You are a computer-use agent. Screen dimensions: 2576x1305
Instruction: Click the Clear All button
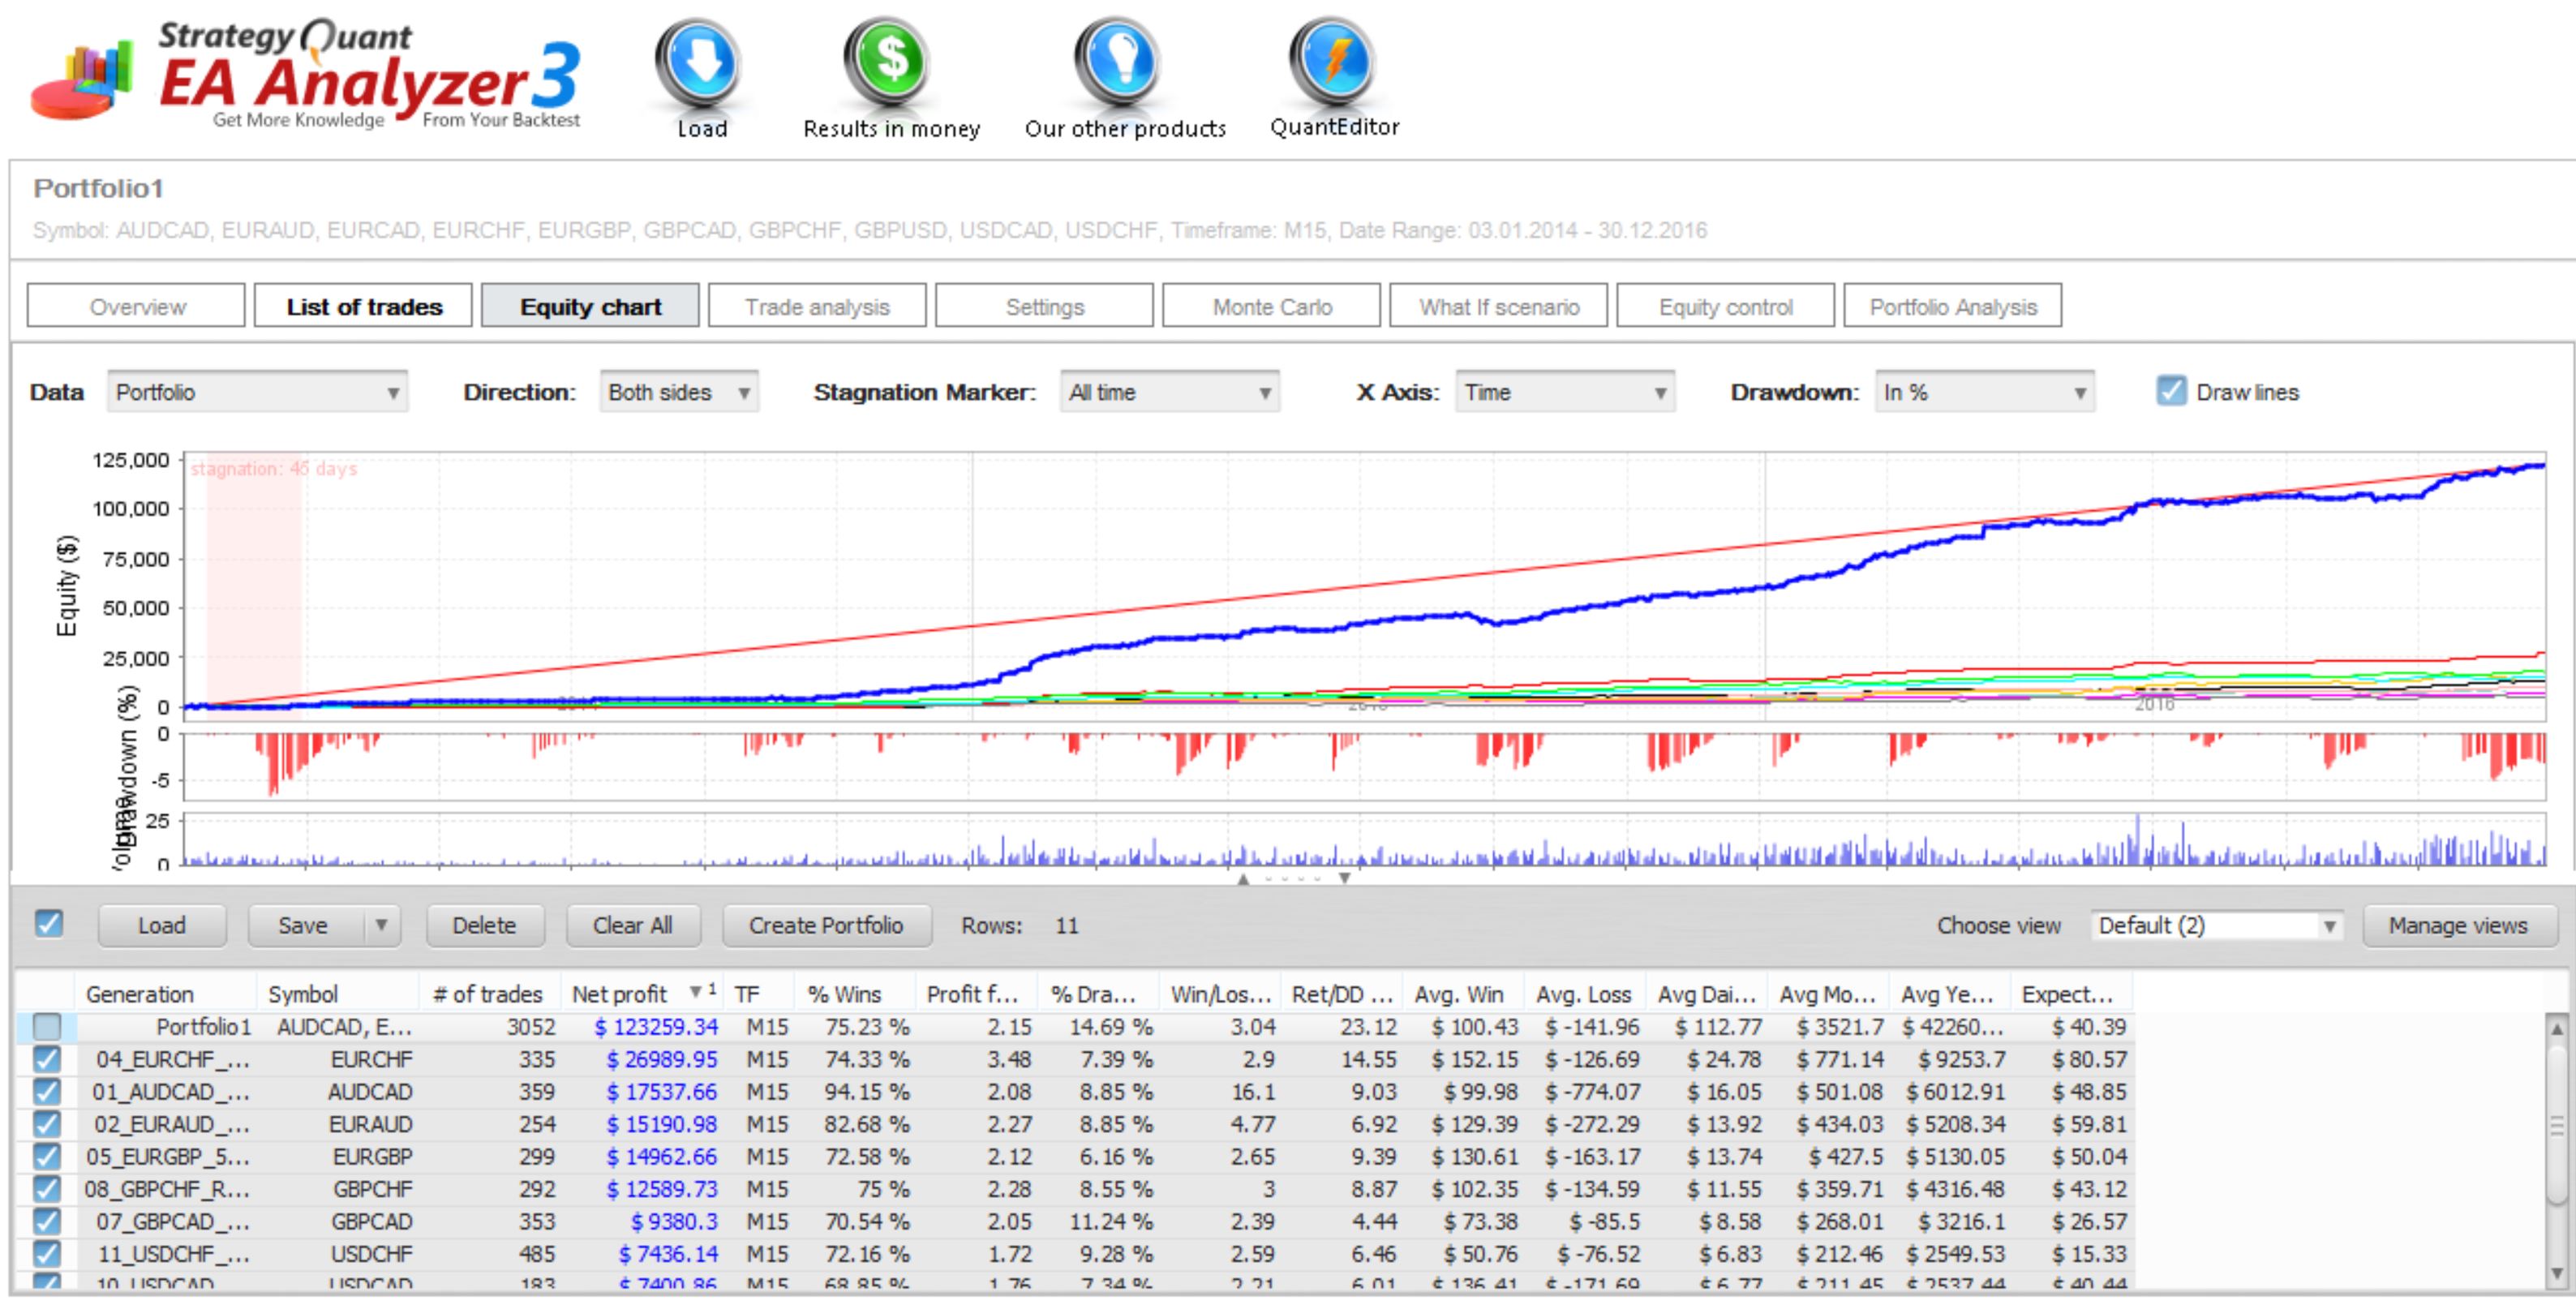pyautogui.click(x=633, y=925)
